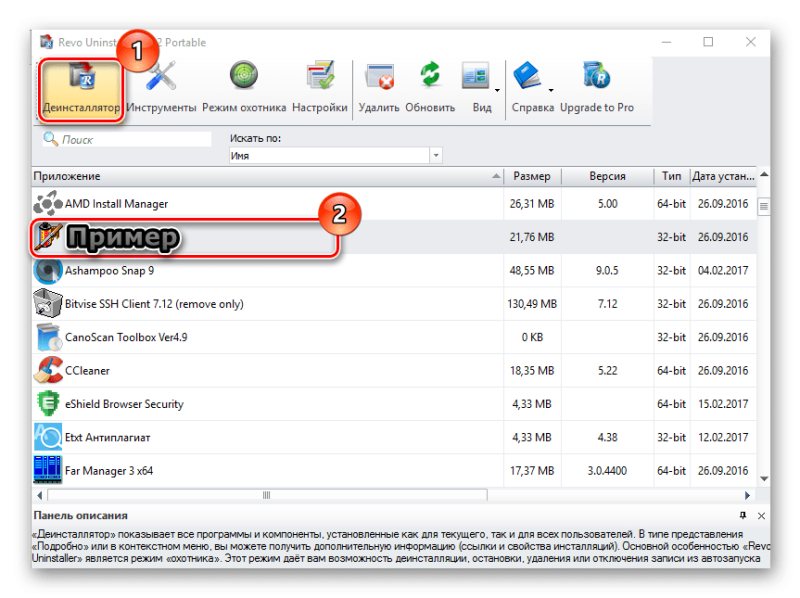Select Far Manager 3 x64 entry

(109, 470)
